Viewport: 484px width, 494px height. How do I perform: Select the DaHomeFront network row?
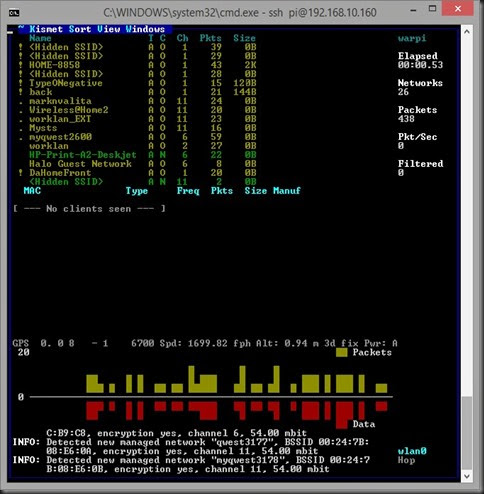click(138, 173)
